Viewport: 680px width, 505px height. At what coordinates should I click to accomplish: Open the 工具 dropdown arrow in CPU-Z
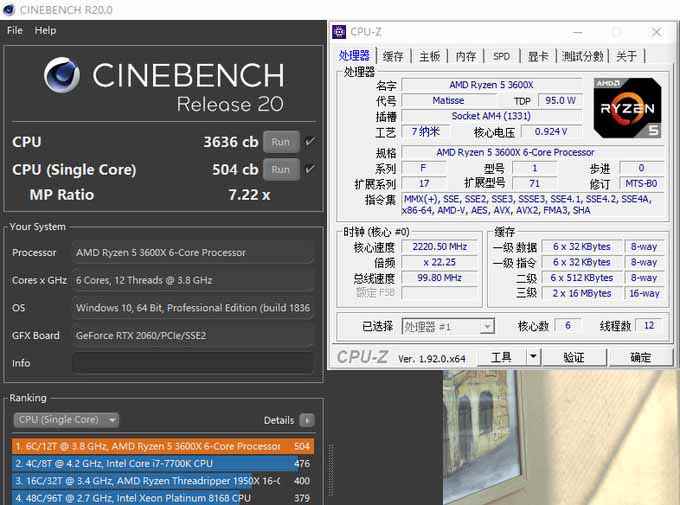pyautogui.click(x=533, y=357)
